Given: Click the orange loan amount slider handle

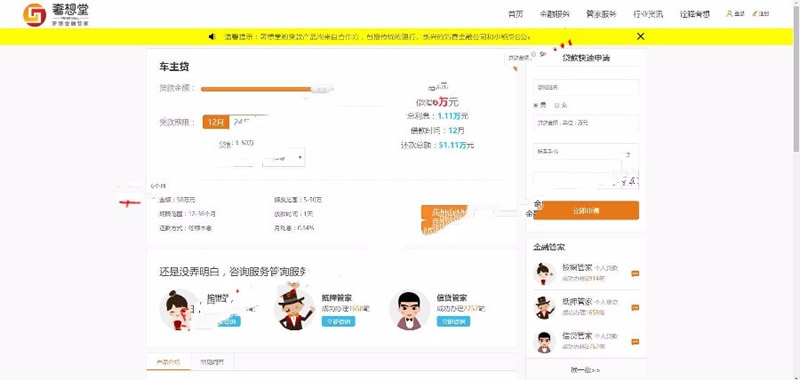Looking at the screenshot, I should [x=321, y=89].
